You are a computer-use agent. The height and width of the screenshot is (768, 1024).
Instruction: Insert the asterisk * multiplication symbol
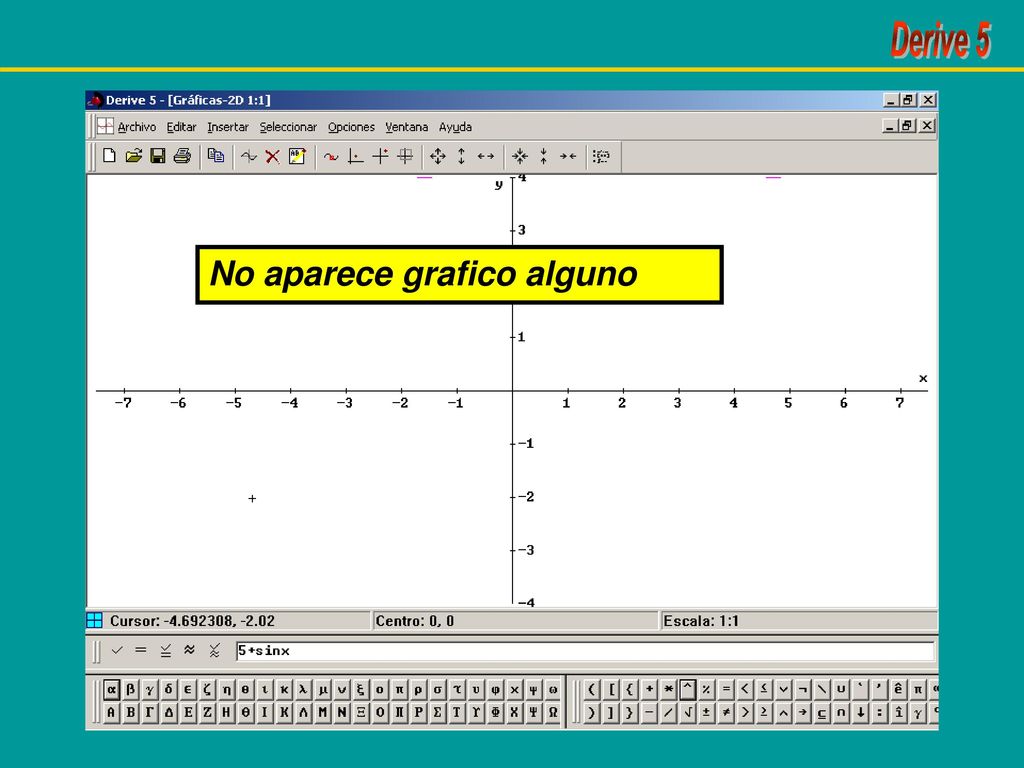[x=667, y=689]
